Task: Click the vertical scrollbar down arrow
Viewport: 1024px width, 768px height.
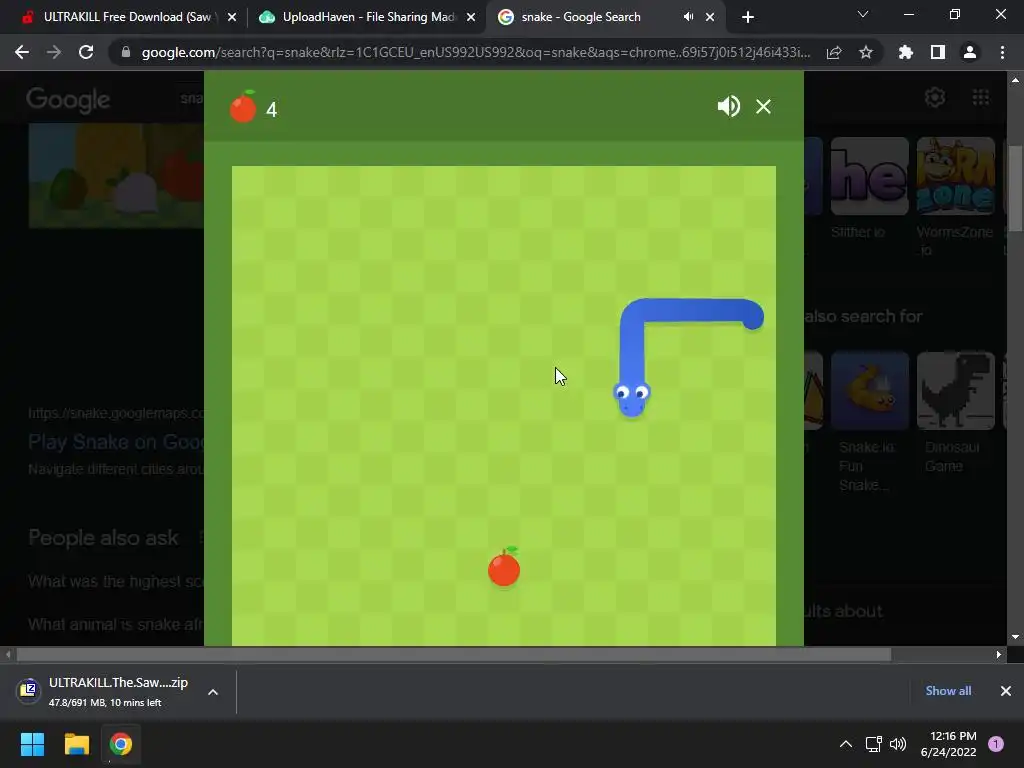Action: 1015,637
